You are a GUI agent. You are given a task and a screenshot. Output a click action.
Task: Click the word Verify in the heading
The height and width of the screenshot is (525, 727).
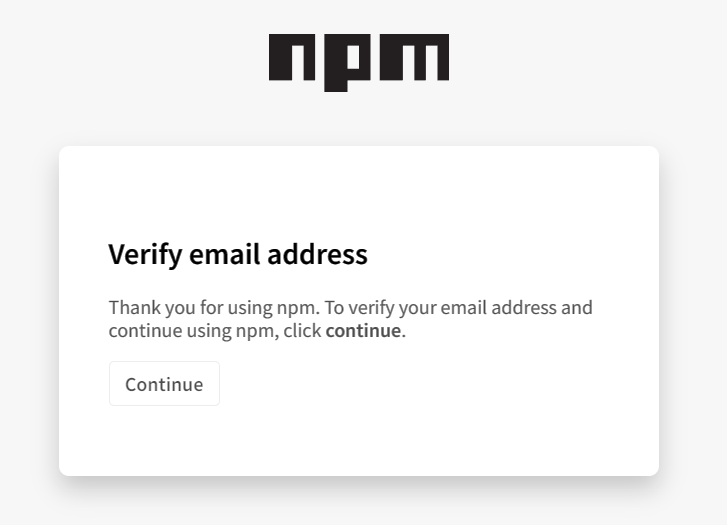[146, 255]
